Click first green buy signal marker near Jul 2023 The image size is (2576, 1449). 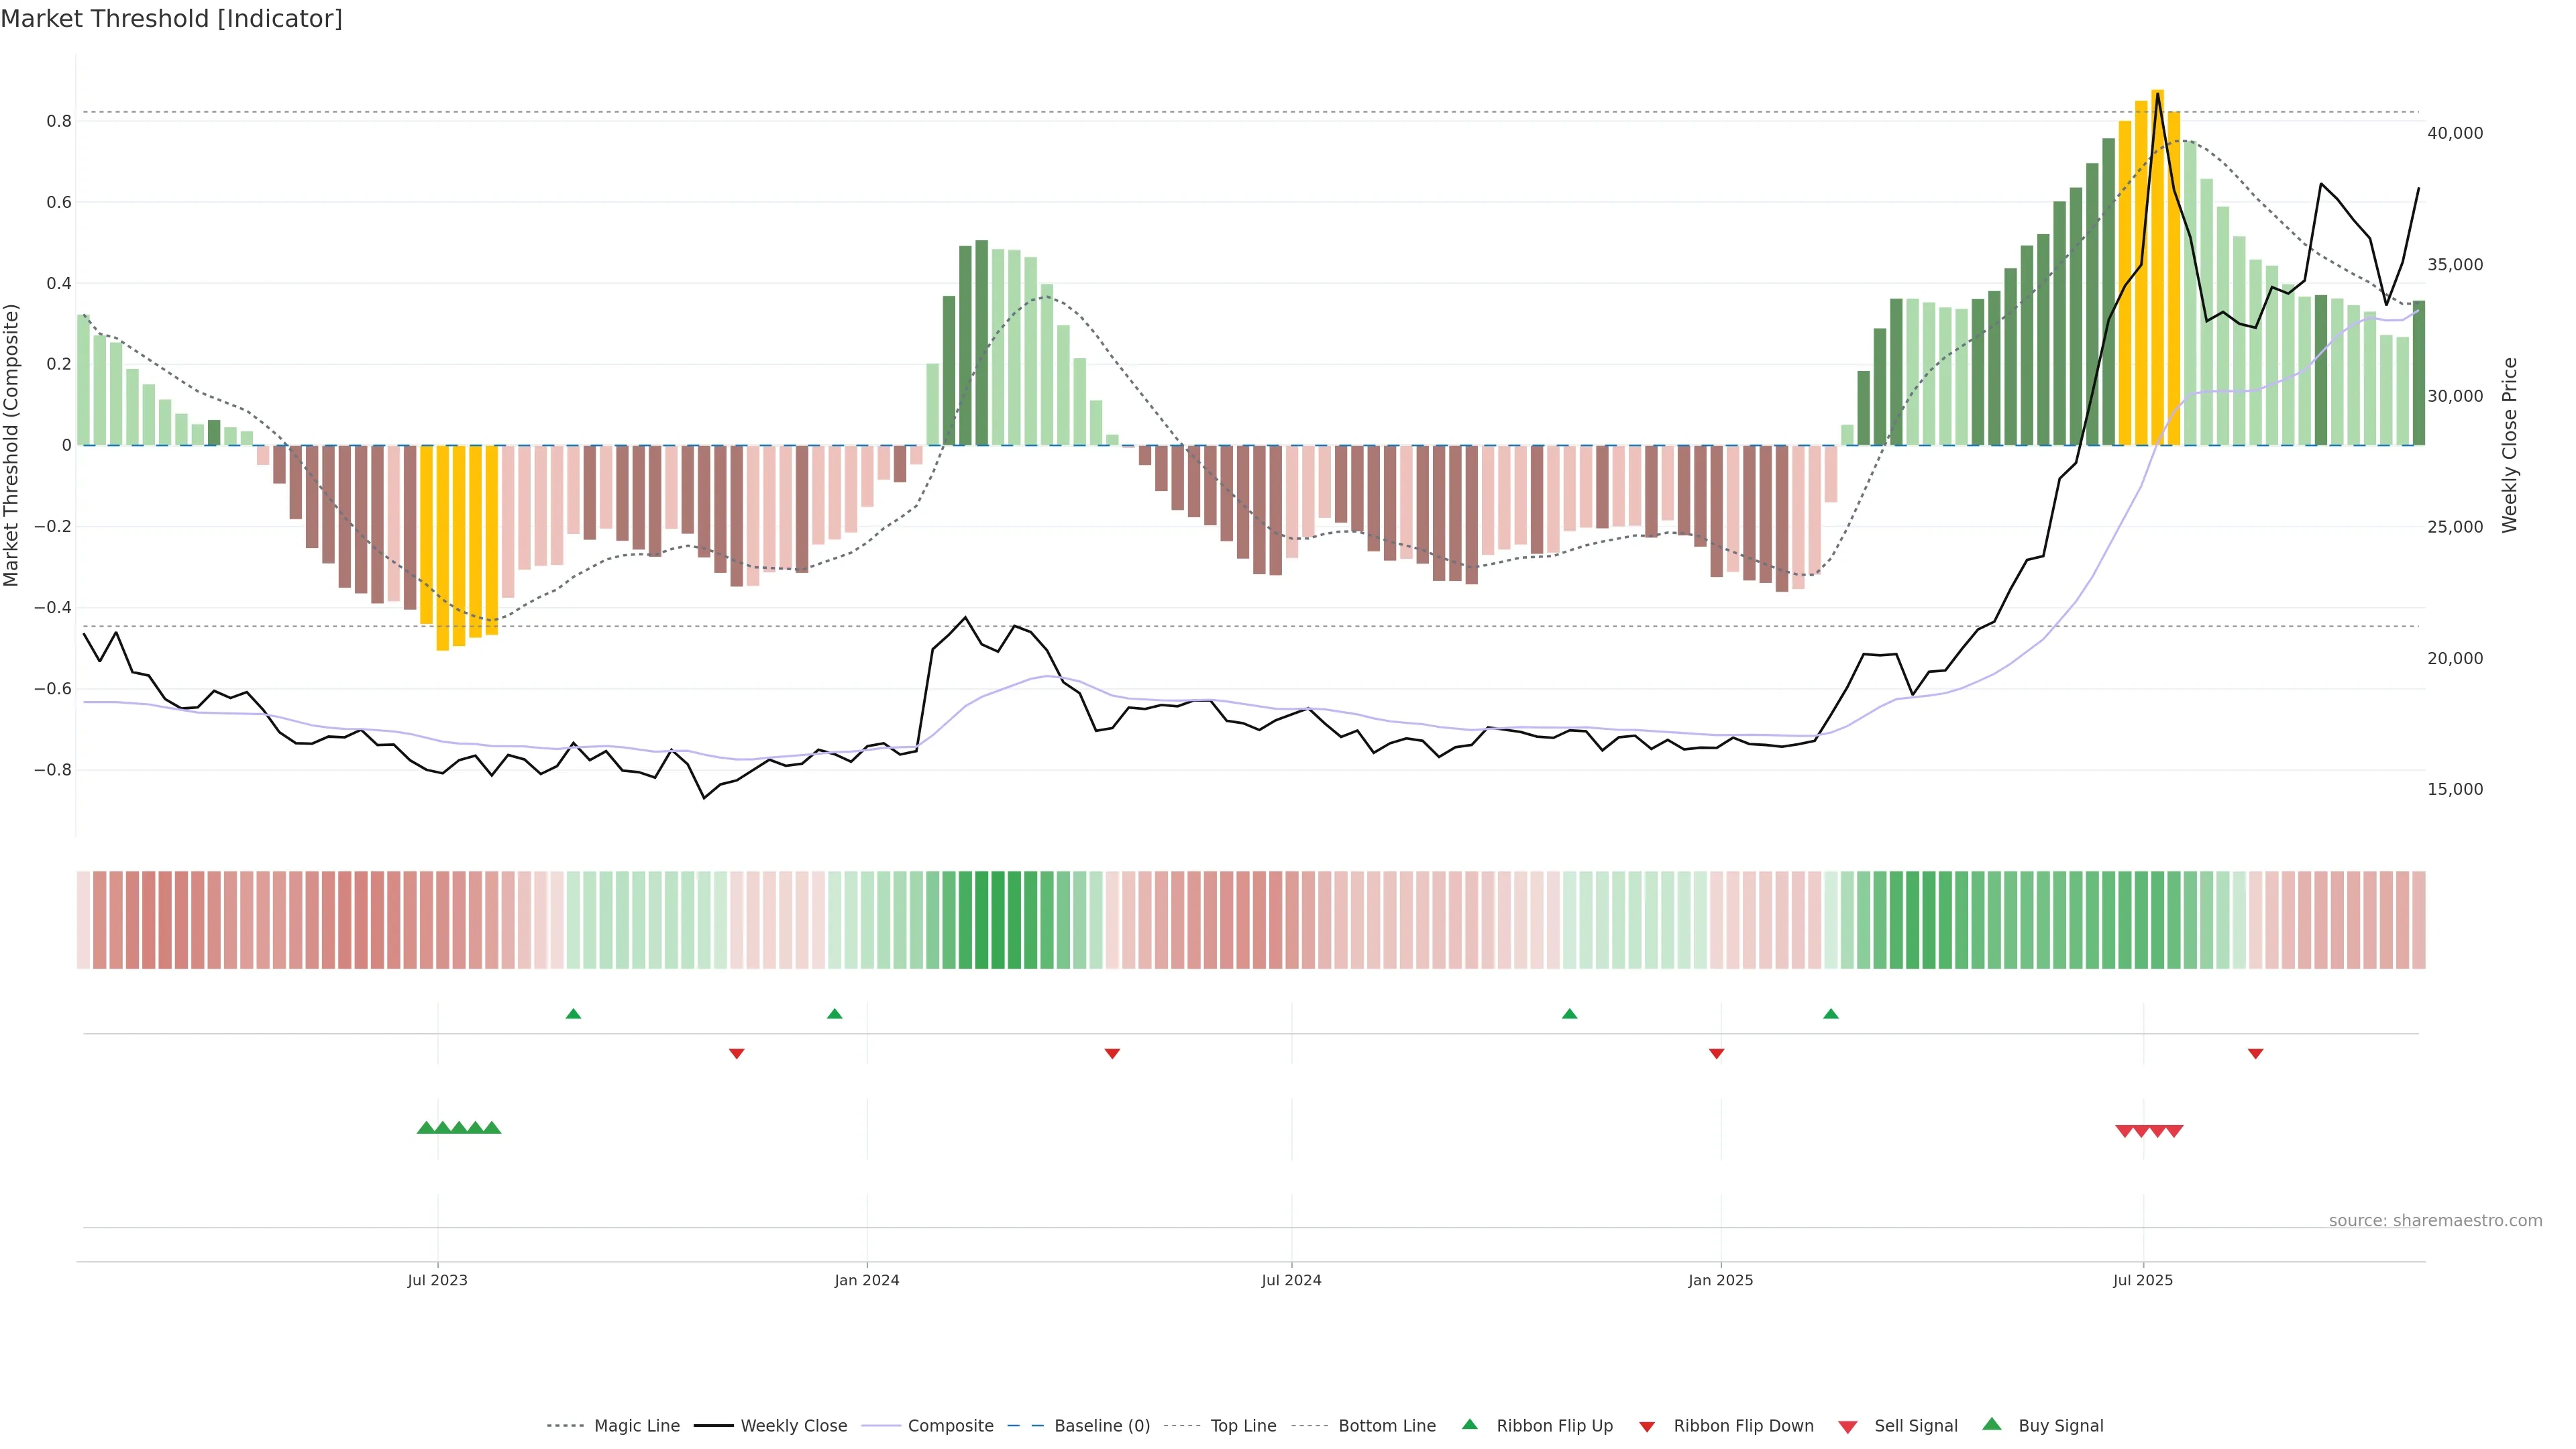[426, 1128]
